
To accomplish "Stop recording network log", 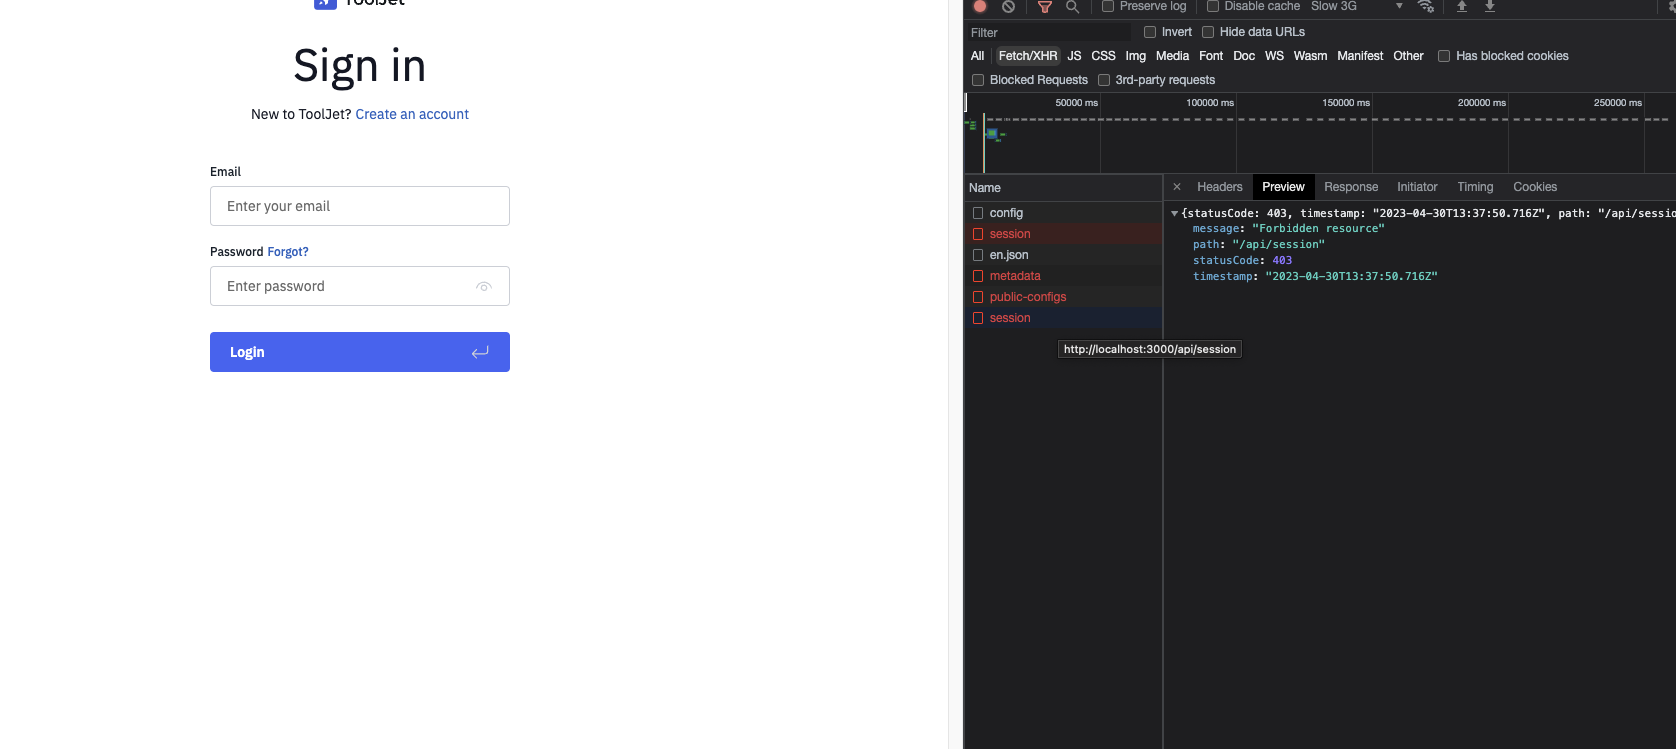I will pyautogui.click(x=980, y=6).
